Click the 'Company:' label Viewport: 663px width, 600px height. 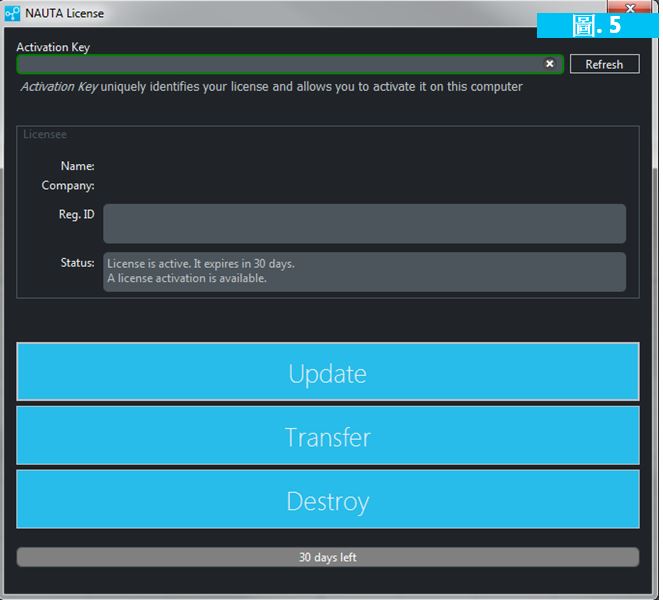click(68, 185)
